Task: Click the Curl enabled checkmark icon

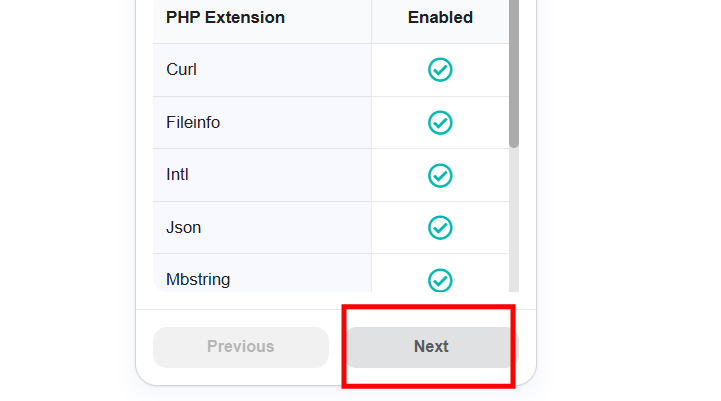Action: [440, 70]
